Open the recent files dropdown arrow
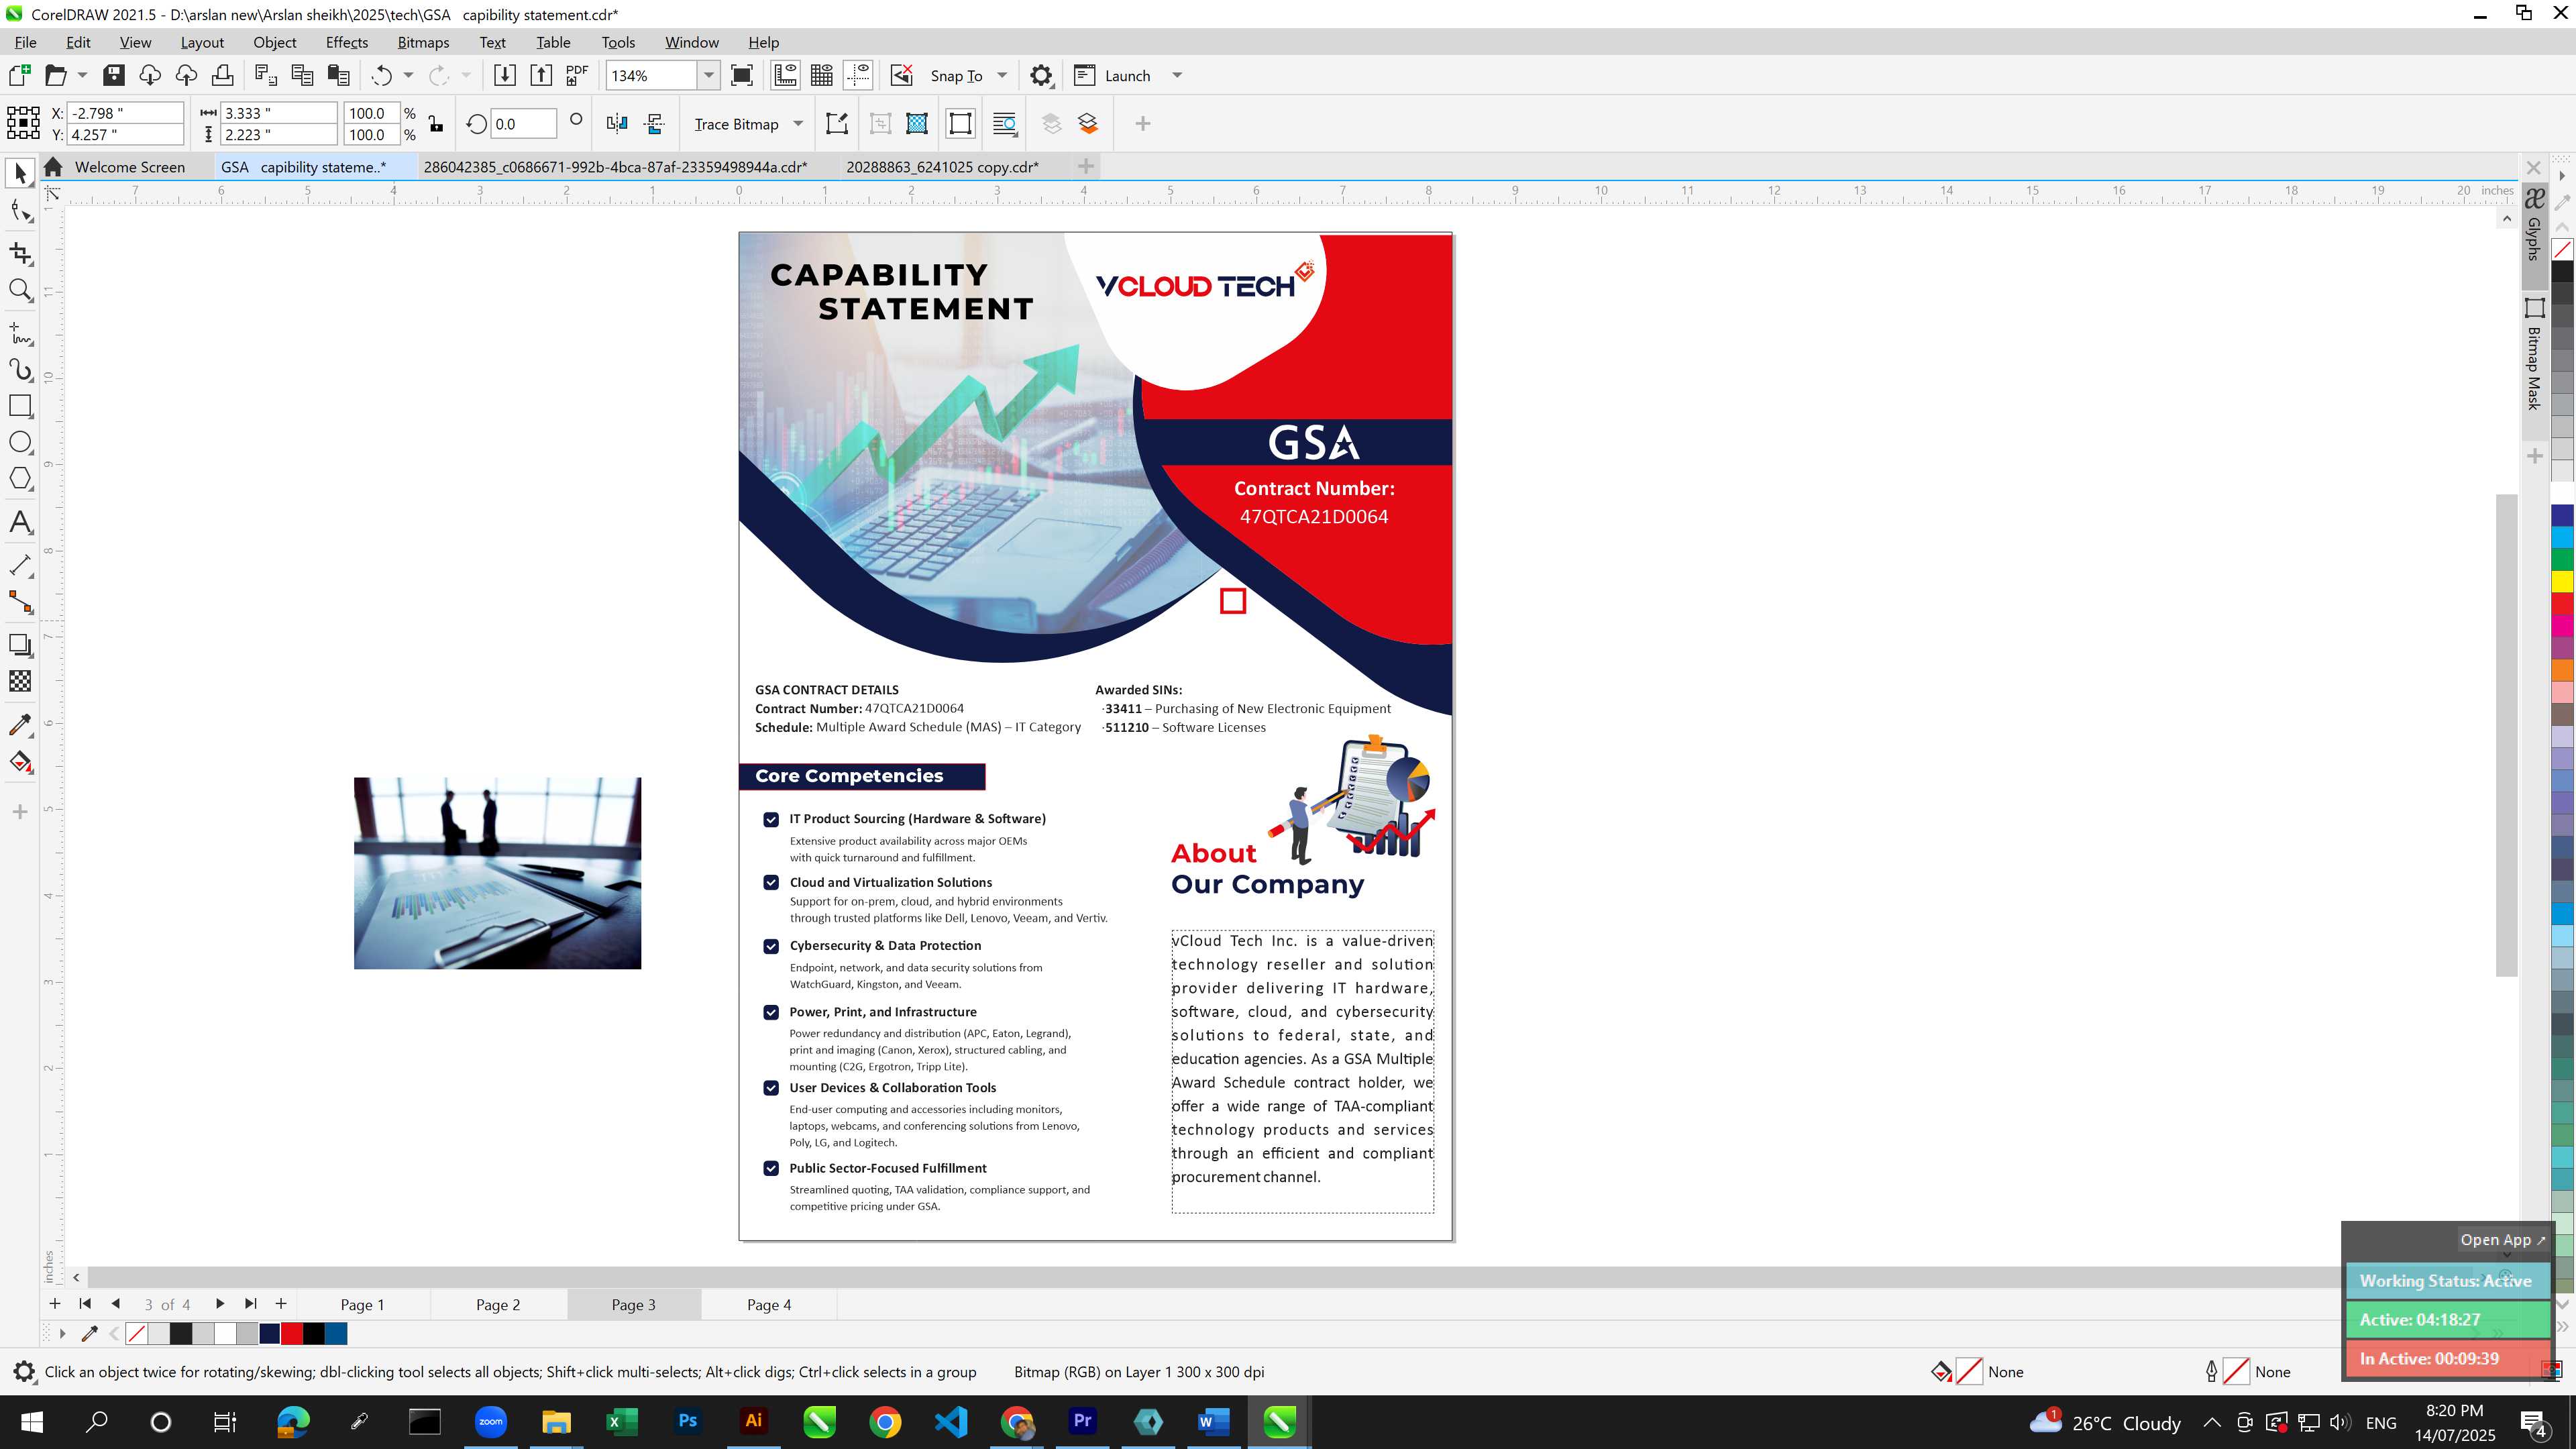 click(82, 76)
